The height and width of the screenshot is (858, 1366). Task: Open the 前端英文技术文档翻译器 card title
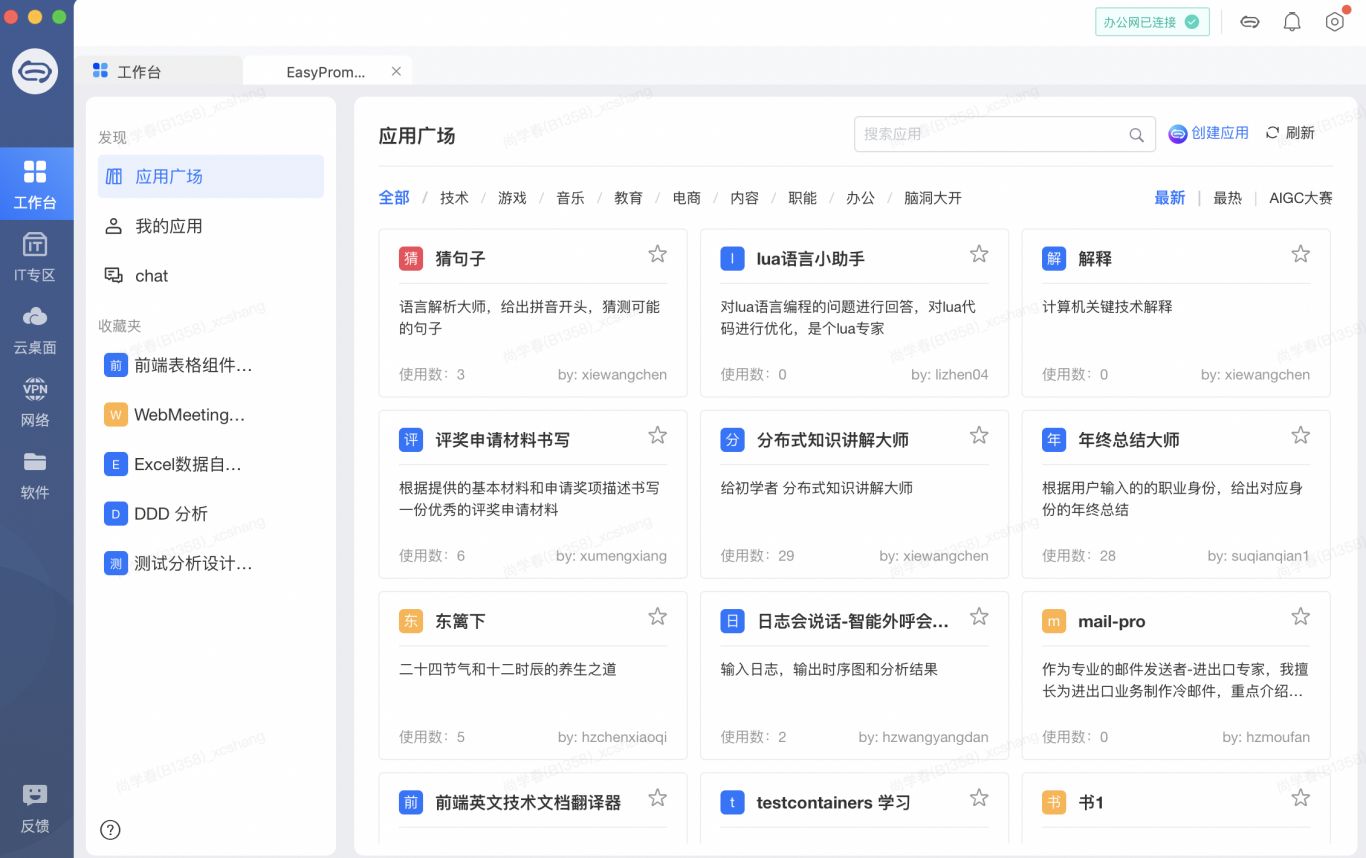[528, 802]
